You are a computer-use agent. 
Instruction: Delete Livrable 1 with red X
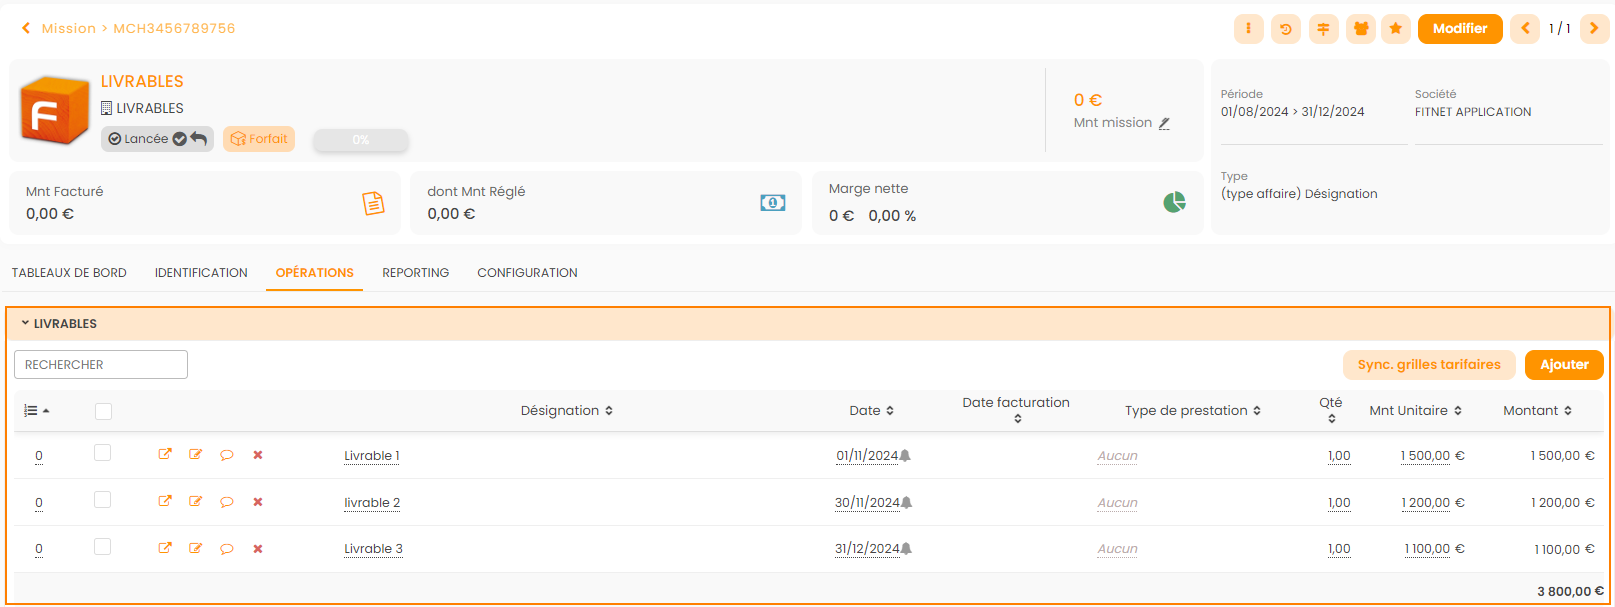(258, 455)
